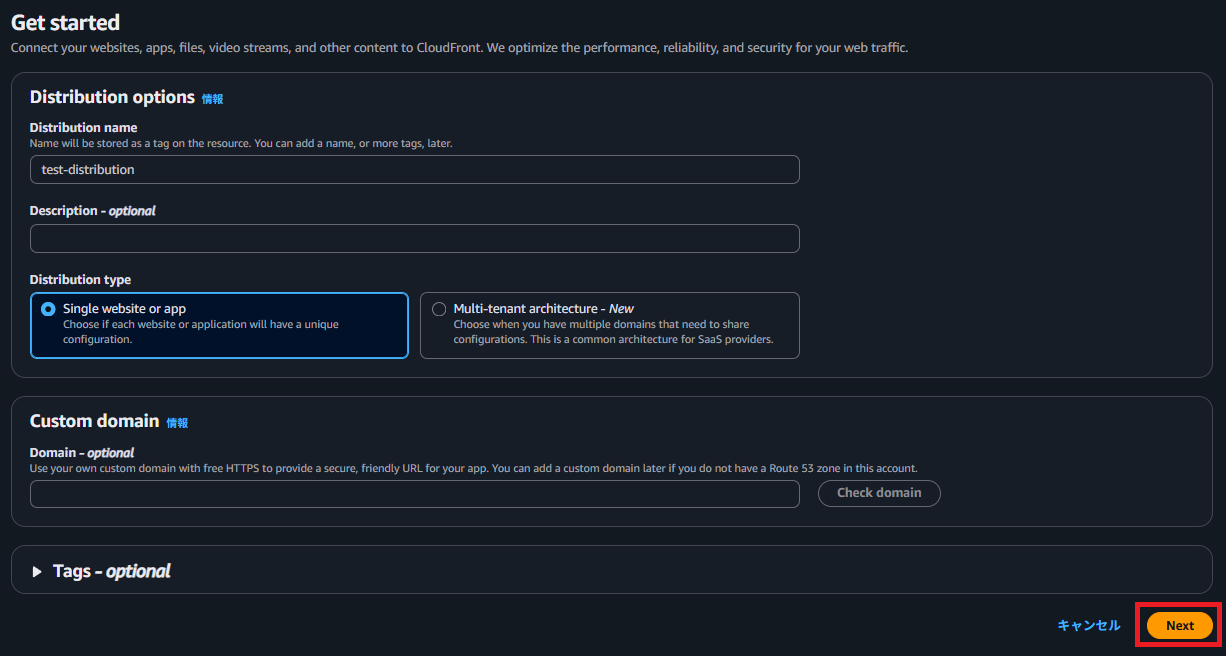Expand the Tags optional section

pos(38,572)
